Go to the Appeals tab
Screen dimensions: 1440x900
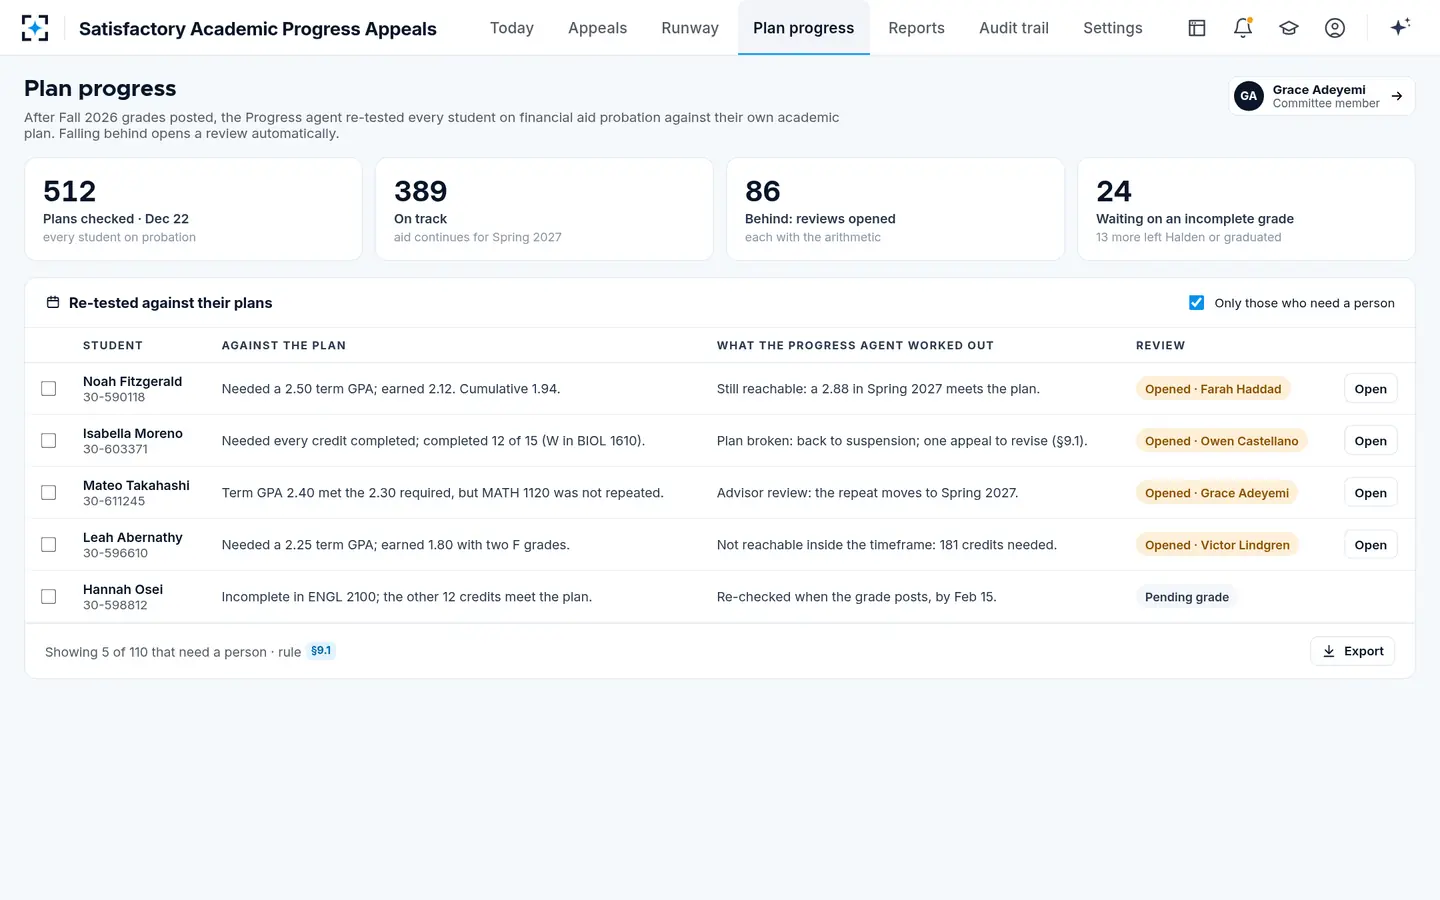598,28
